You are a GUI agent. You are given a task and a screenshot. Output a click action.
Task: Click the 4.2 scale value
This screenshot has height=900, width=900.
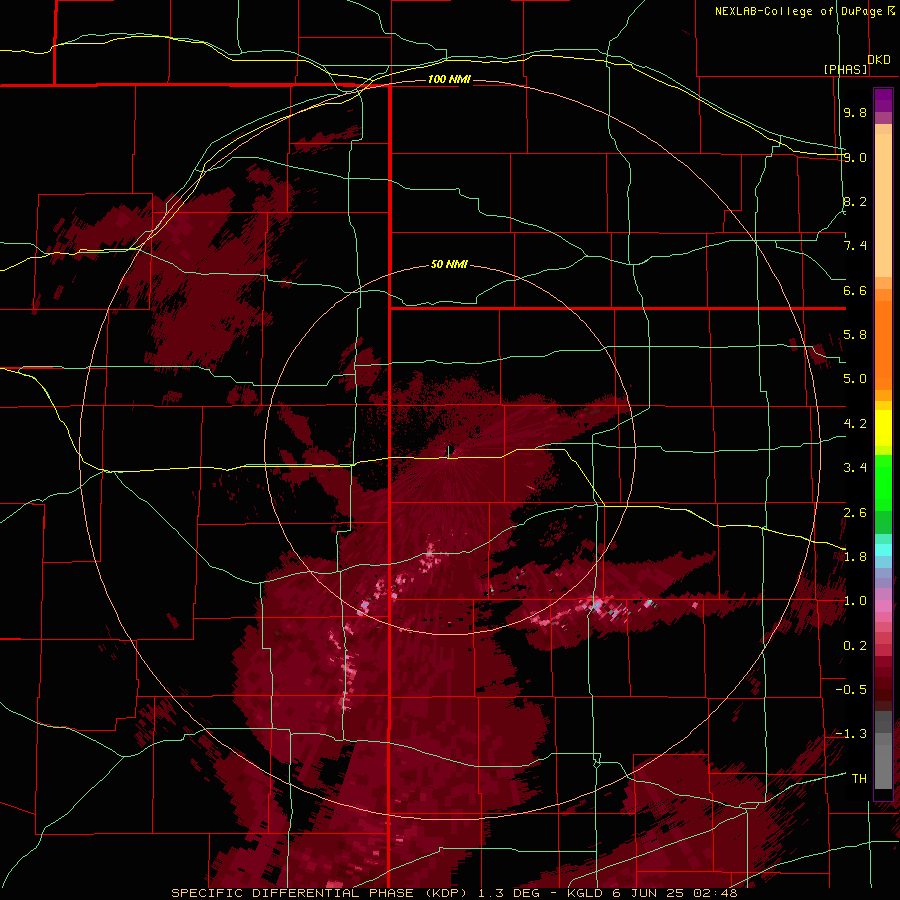tap(855, 424)
